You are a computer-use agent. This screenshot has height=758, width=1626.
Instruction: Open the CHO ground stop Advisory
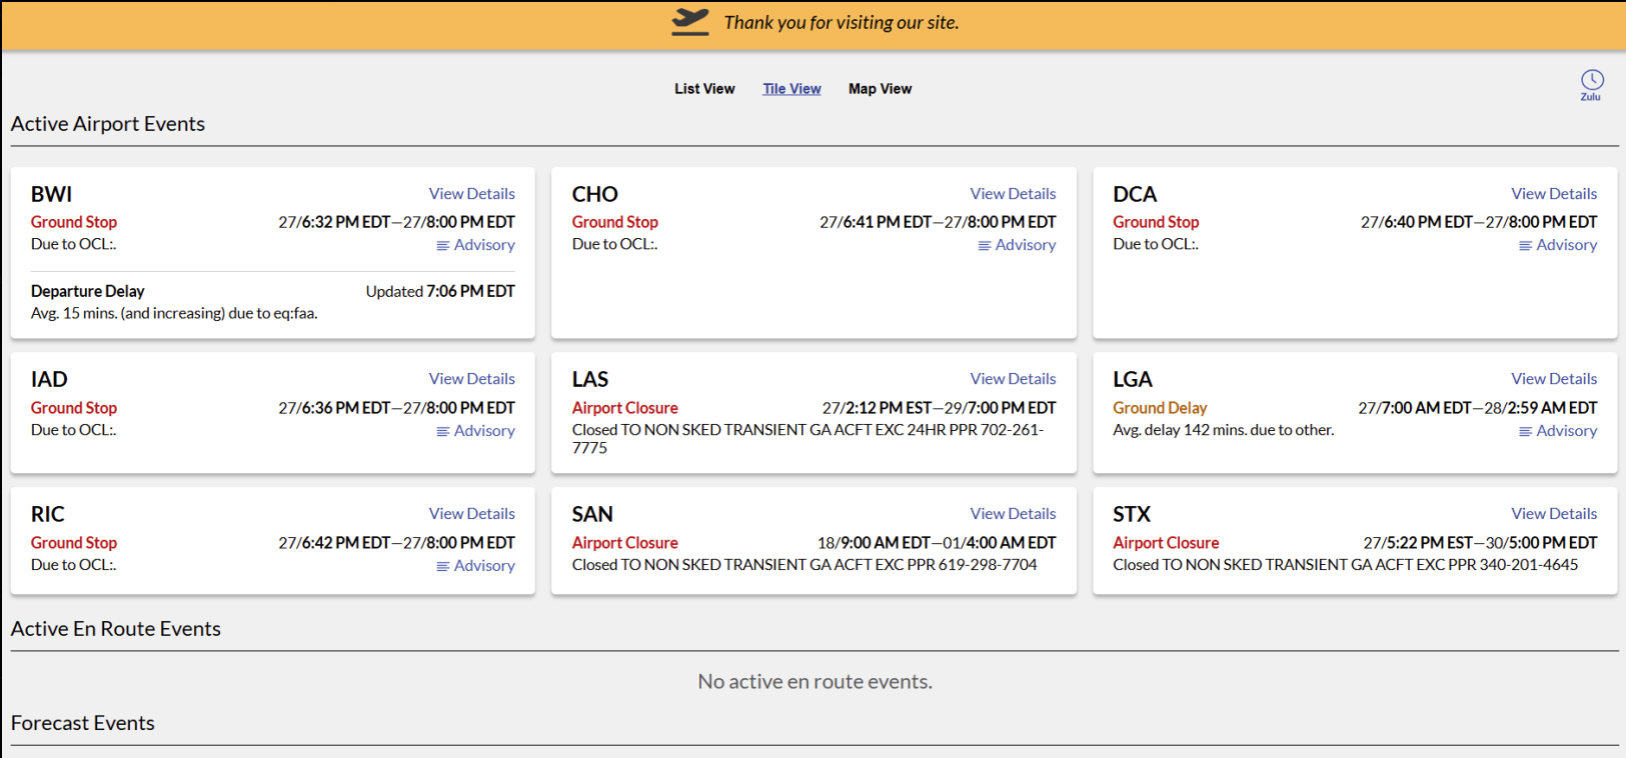[1017, 245]
